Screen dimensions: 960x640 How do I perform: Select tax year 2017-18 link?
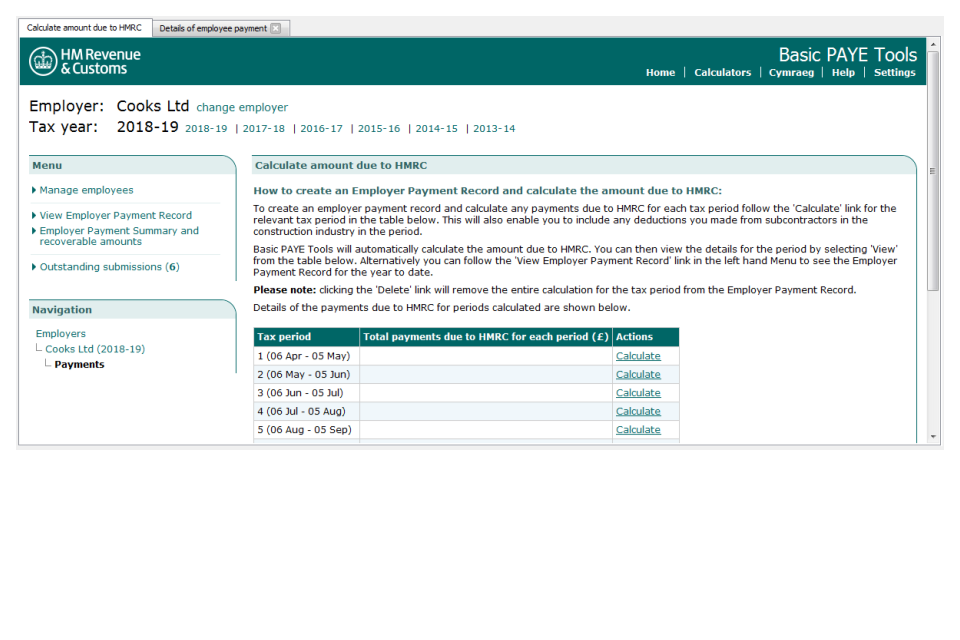coord(263,129)
